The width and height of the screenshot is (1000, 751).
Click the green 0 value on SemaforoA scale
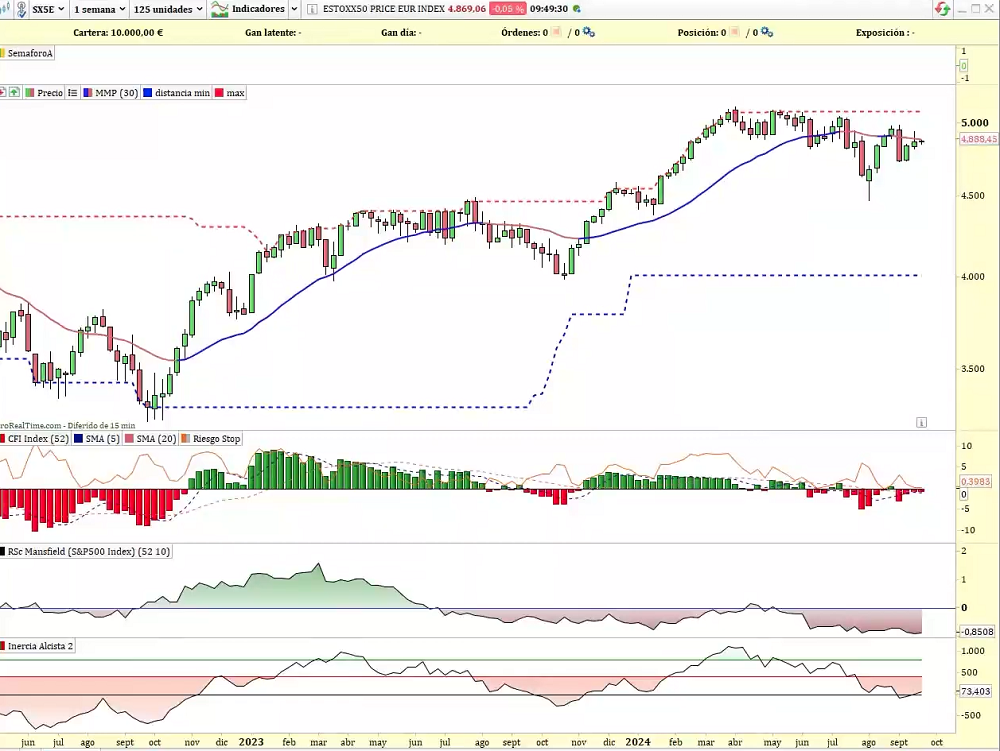964,66
